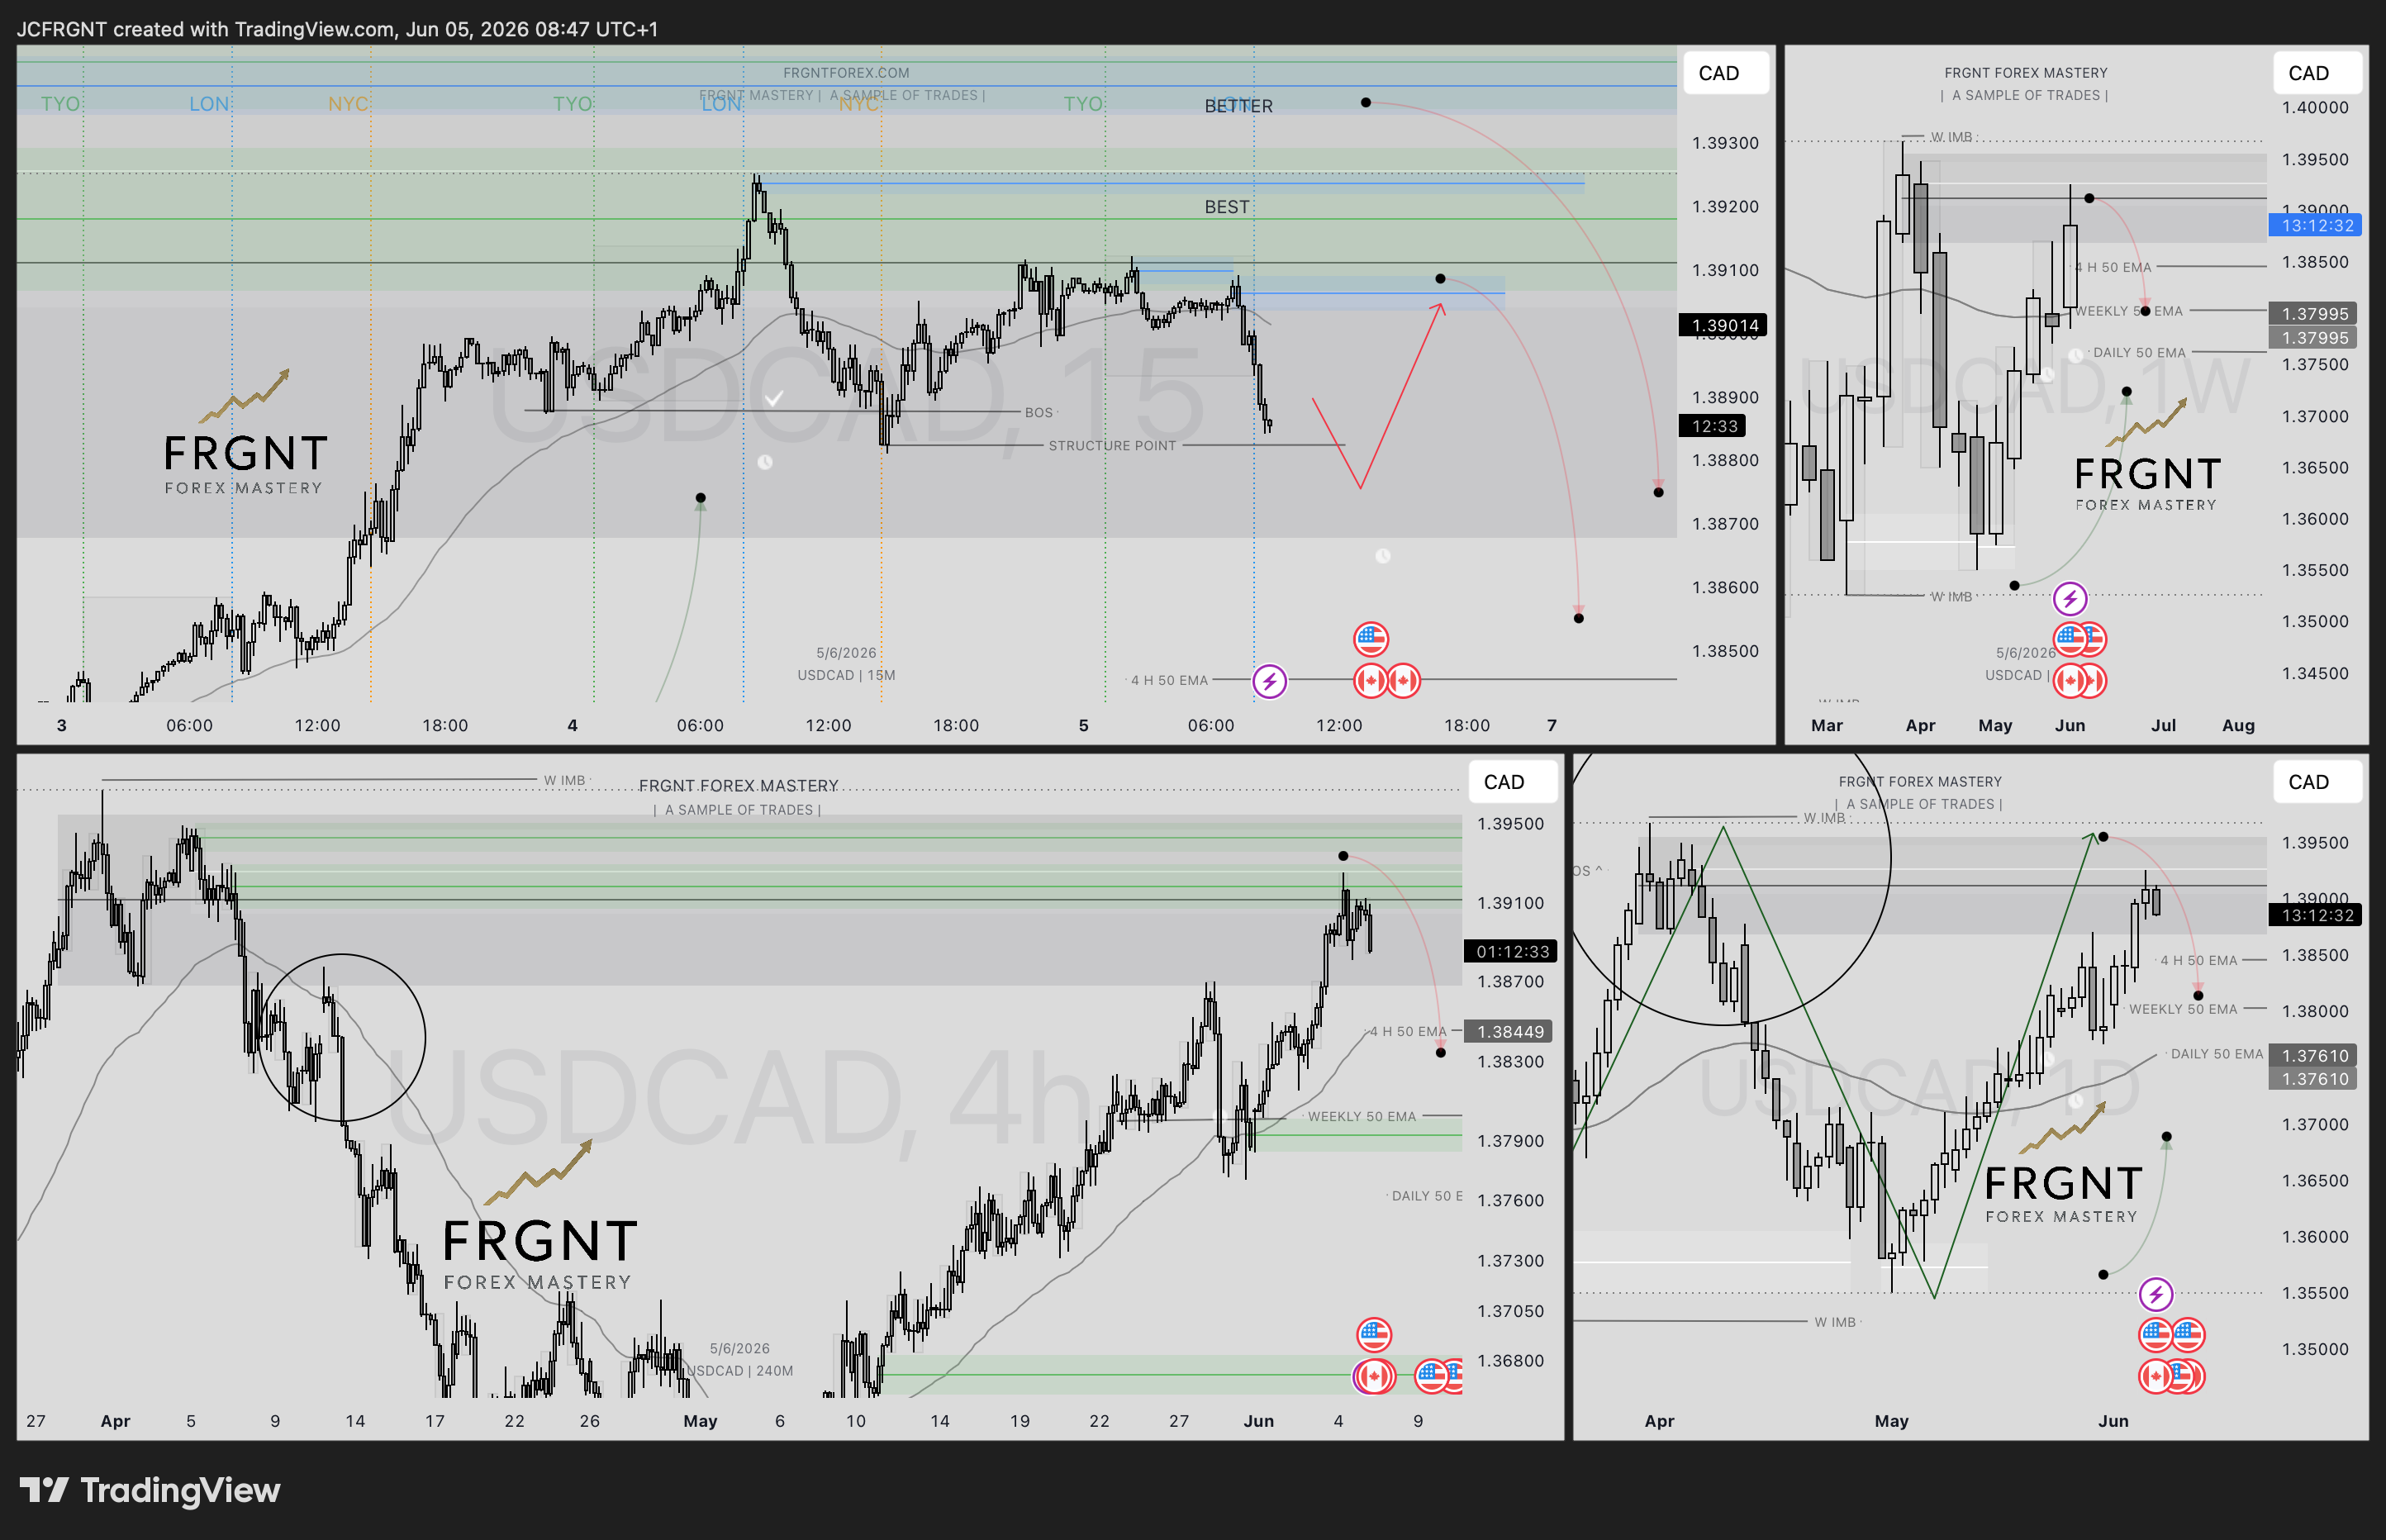Click the USDCAD | 15M caption text
This screenshot has height=1540, width=2386.
point(846,675)
